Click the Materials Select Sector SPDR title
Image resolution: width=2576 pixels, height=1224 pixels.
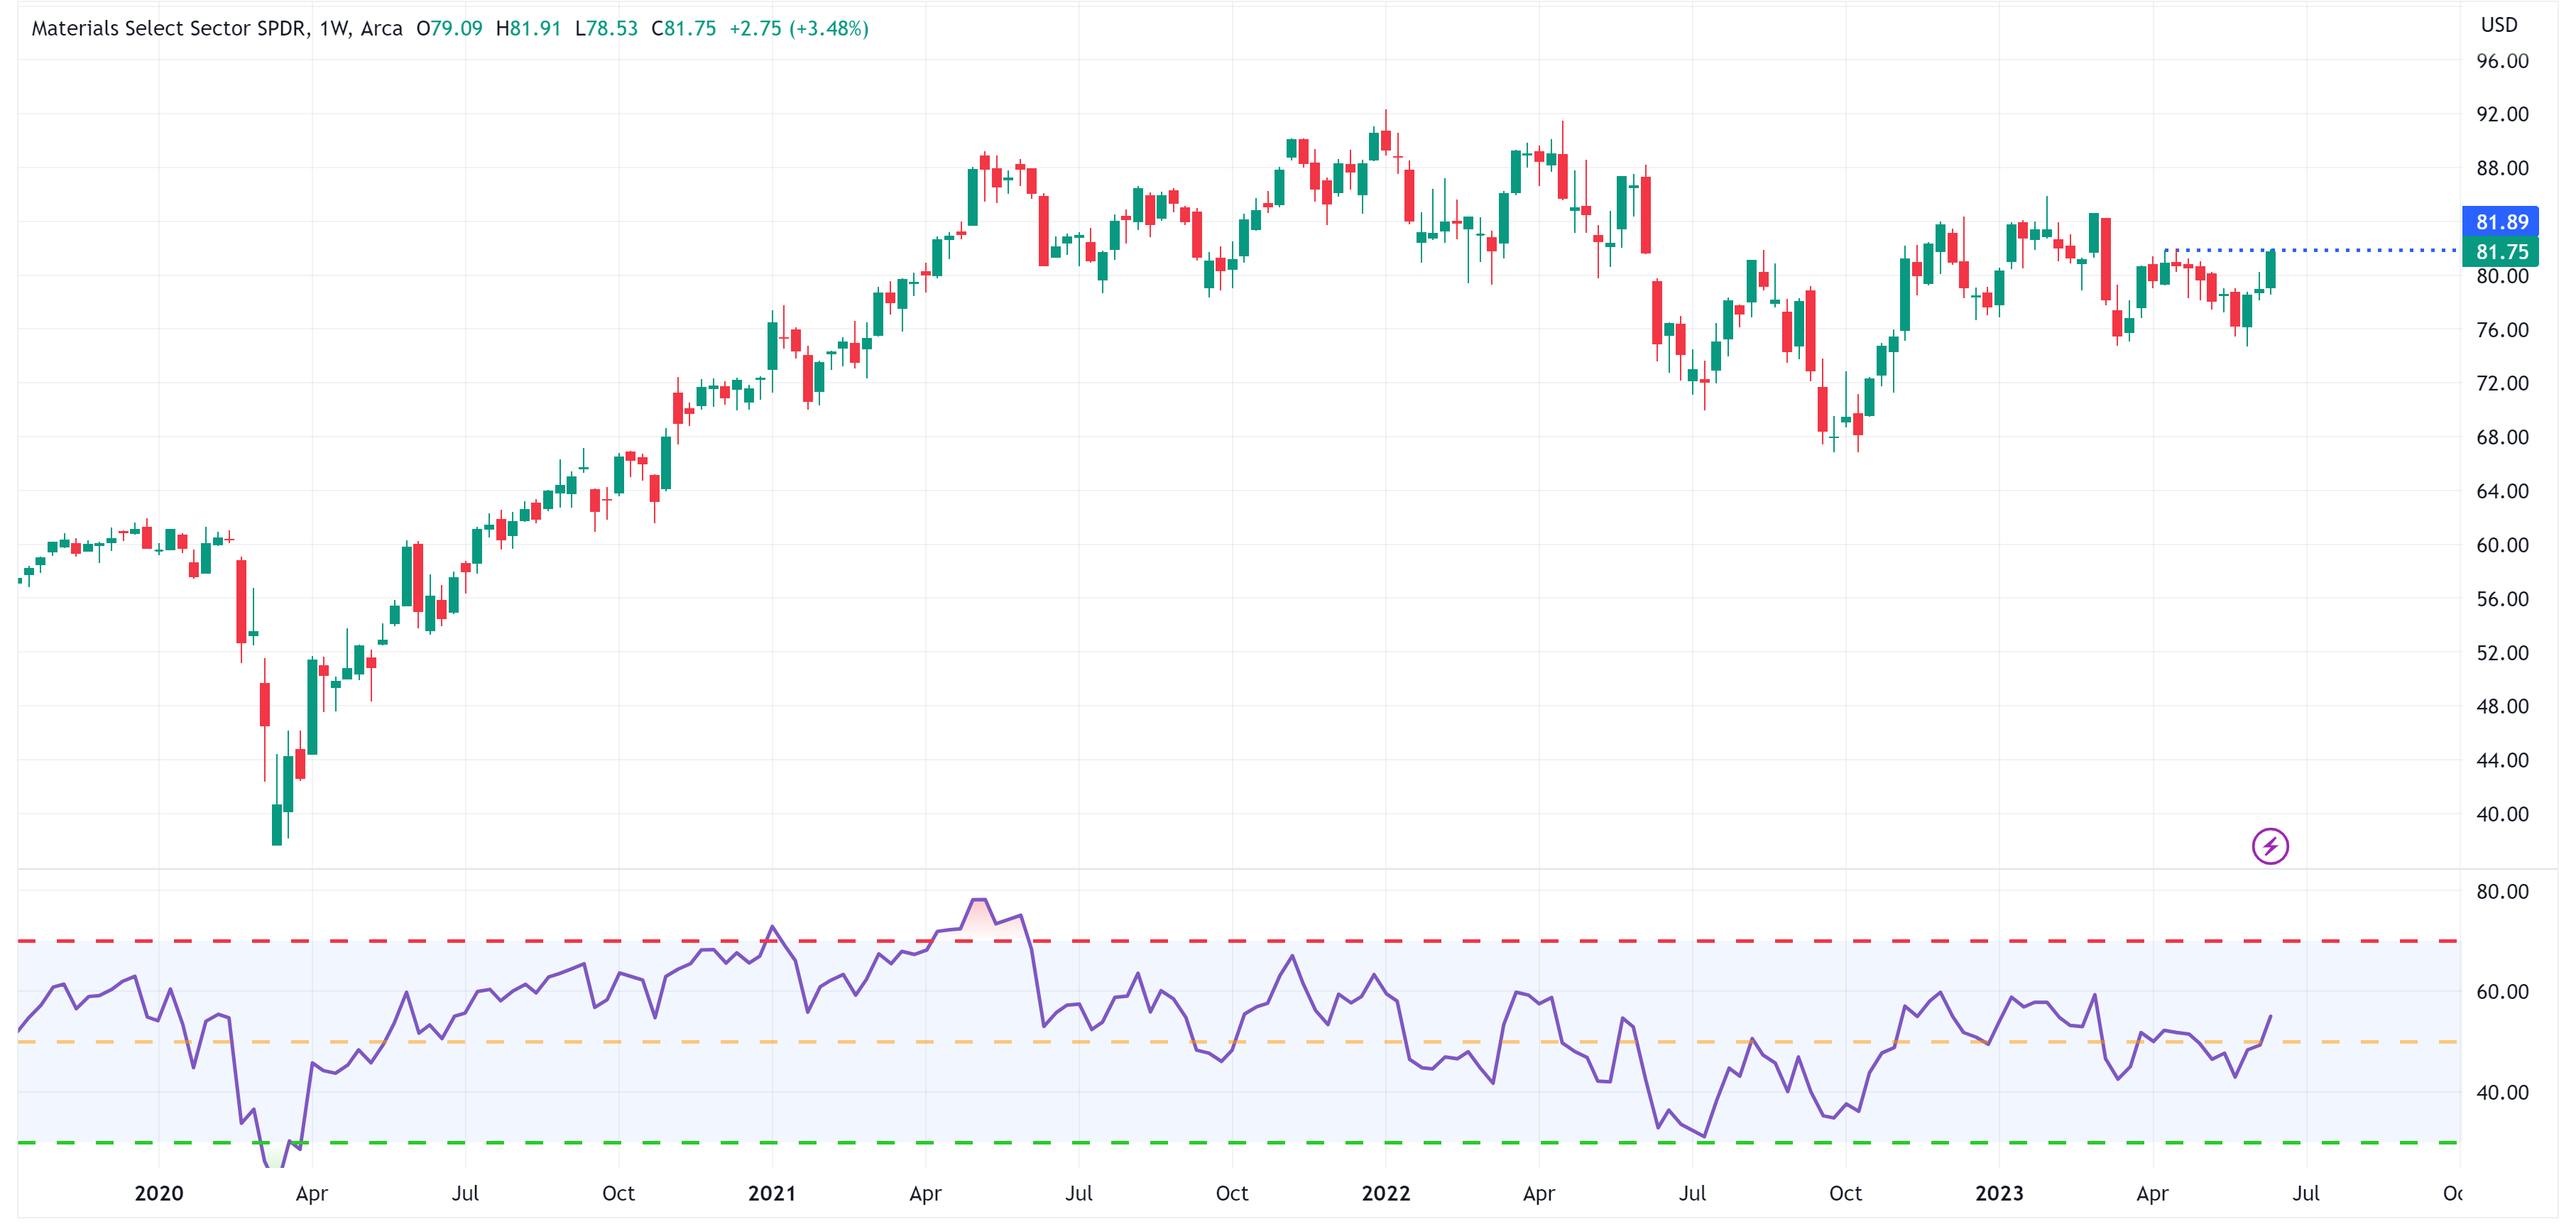(x=169, y=28)
